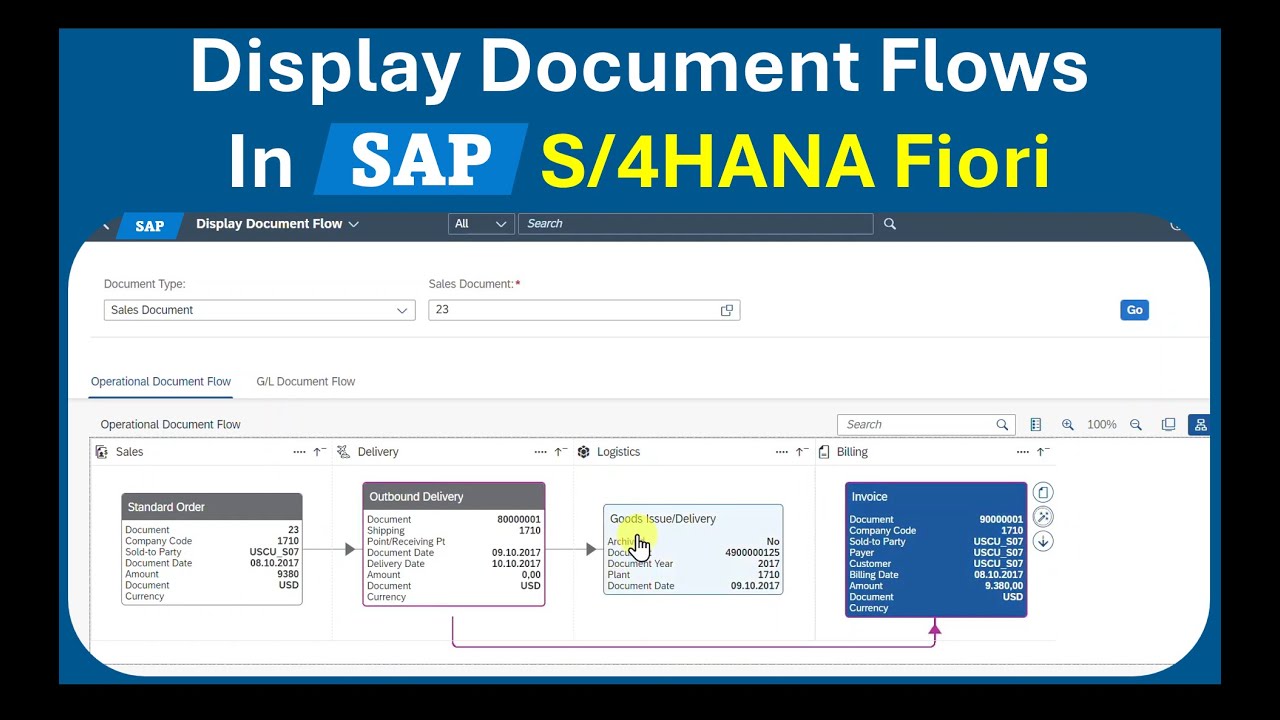
Task: Click Invoice document number 90000001
Action: [x=1001, y=520]
